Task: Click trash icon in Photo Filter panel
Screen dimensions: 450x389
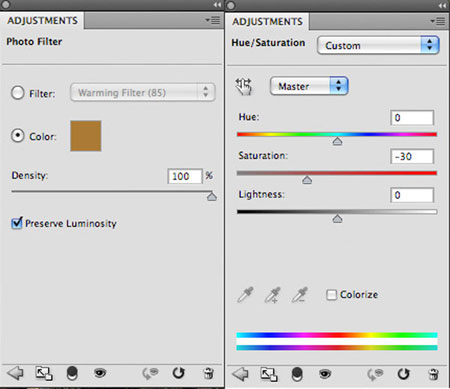Action: pyautogui.click(x=208, y=373)
